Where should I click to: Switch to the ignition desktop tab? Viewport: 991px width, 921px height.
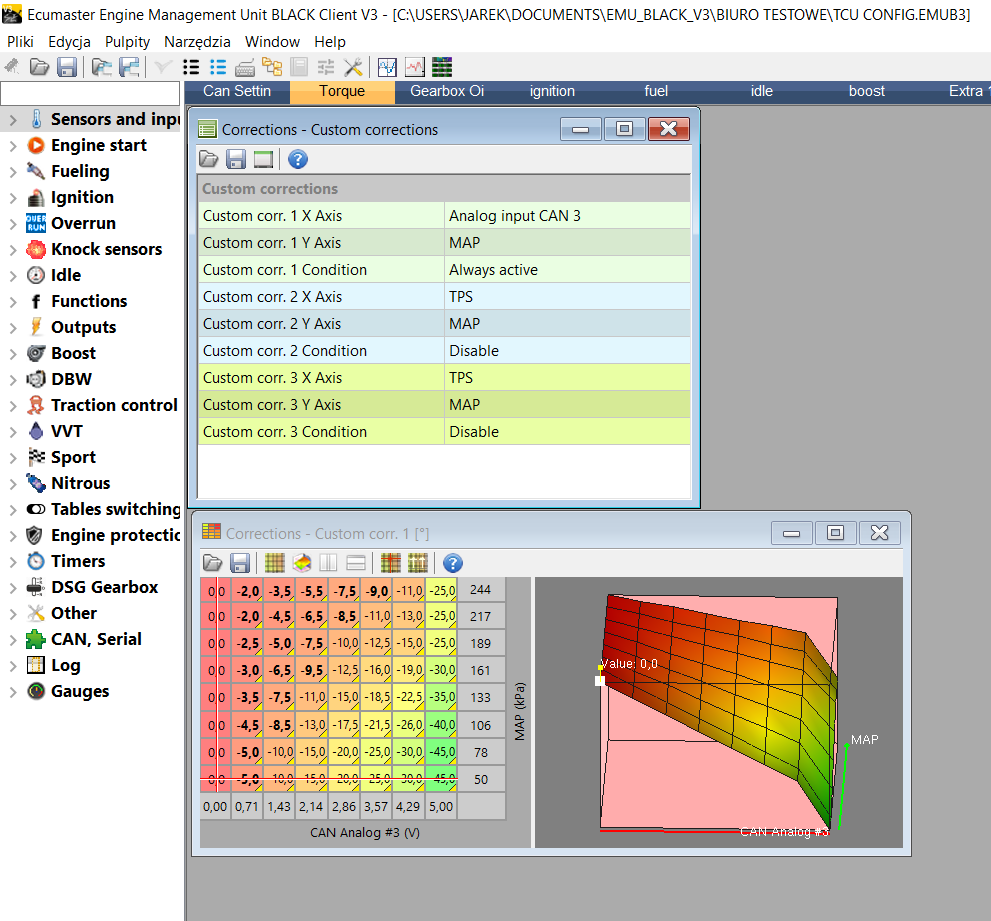tap(552, 91)
